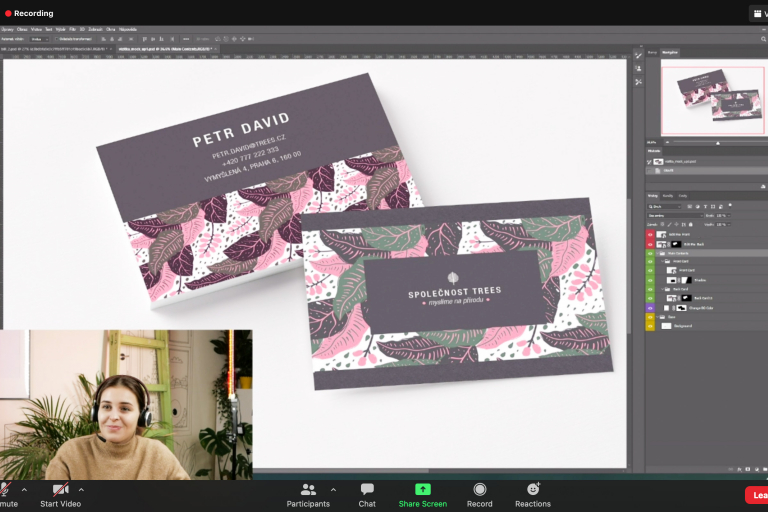Click the red Leave button
Screen dimensions: 768x512
tap(757, 495)
